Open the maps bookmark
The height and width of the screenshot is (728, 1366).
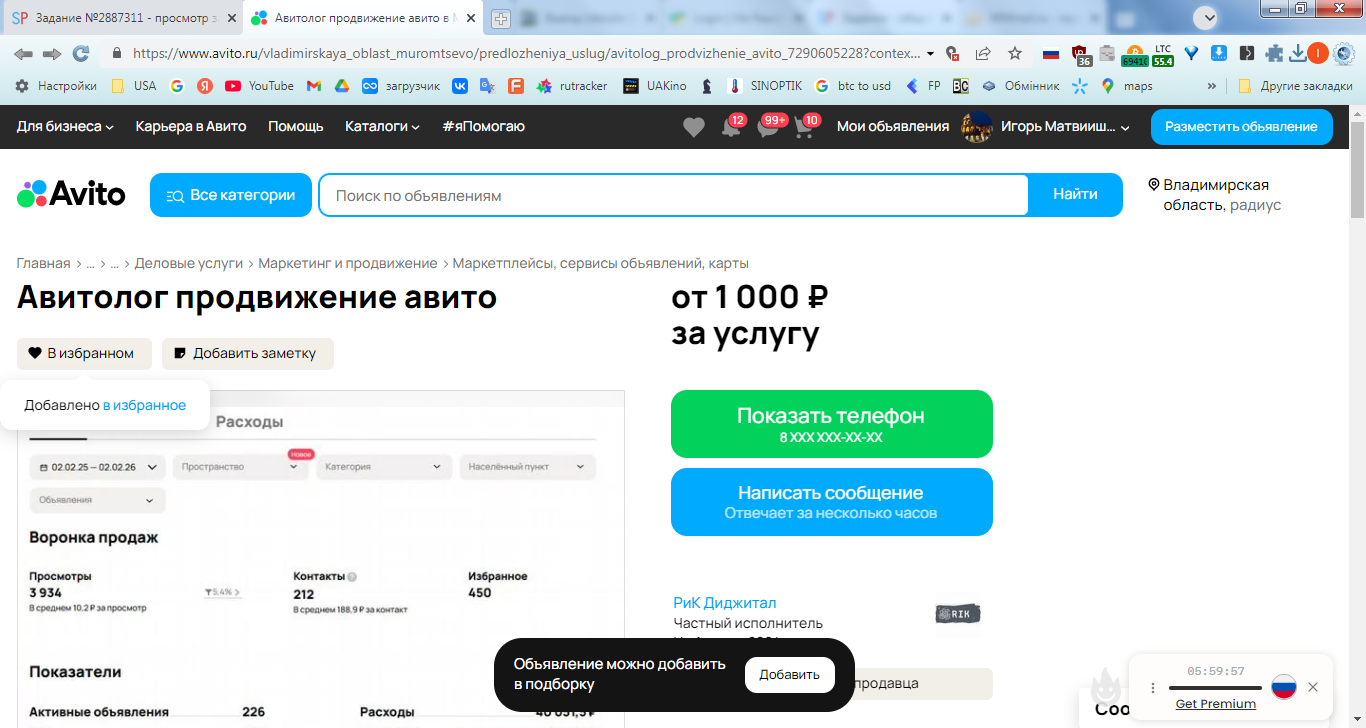coord(1127,86)
